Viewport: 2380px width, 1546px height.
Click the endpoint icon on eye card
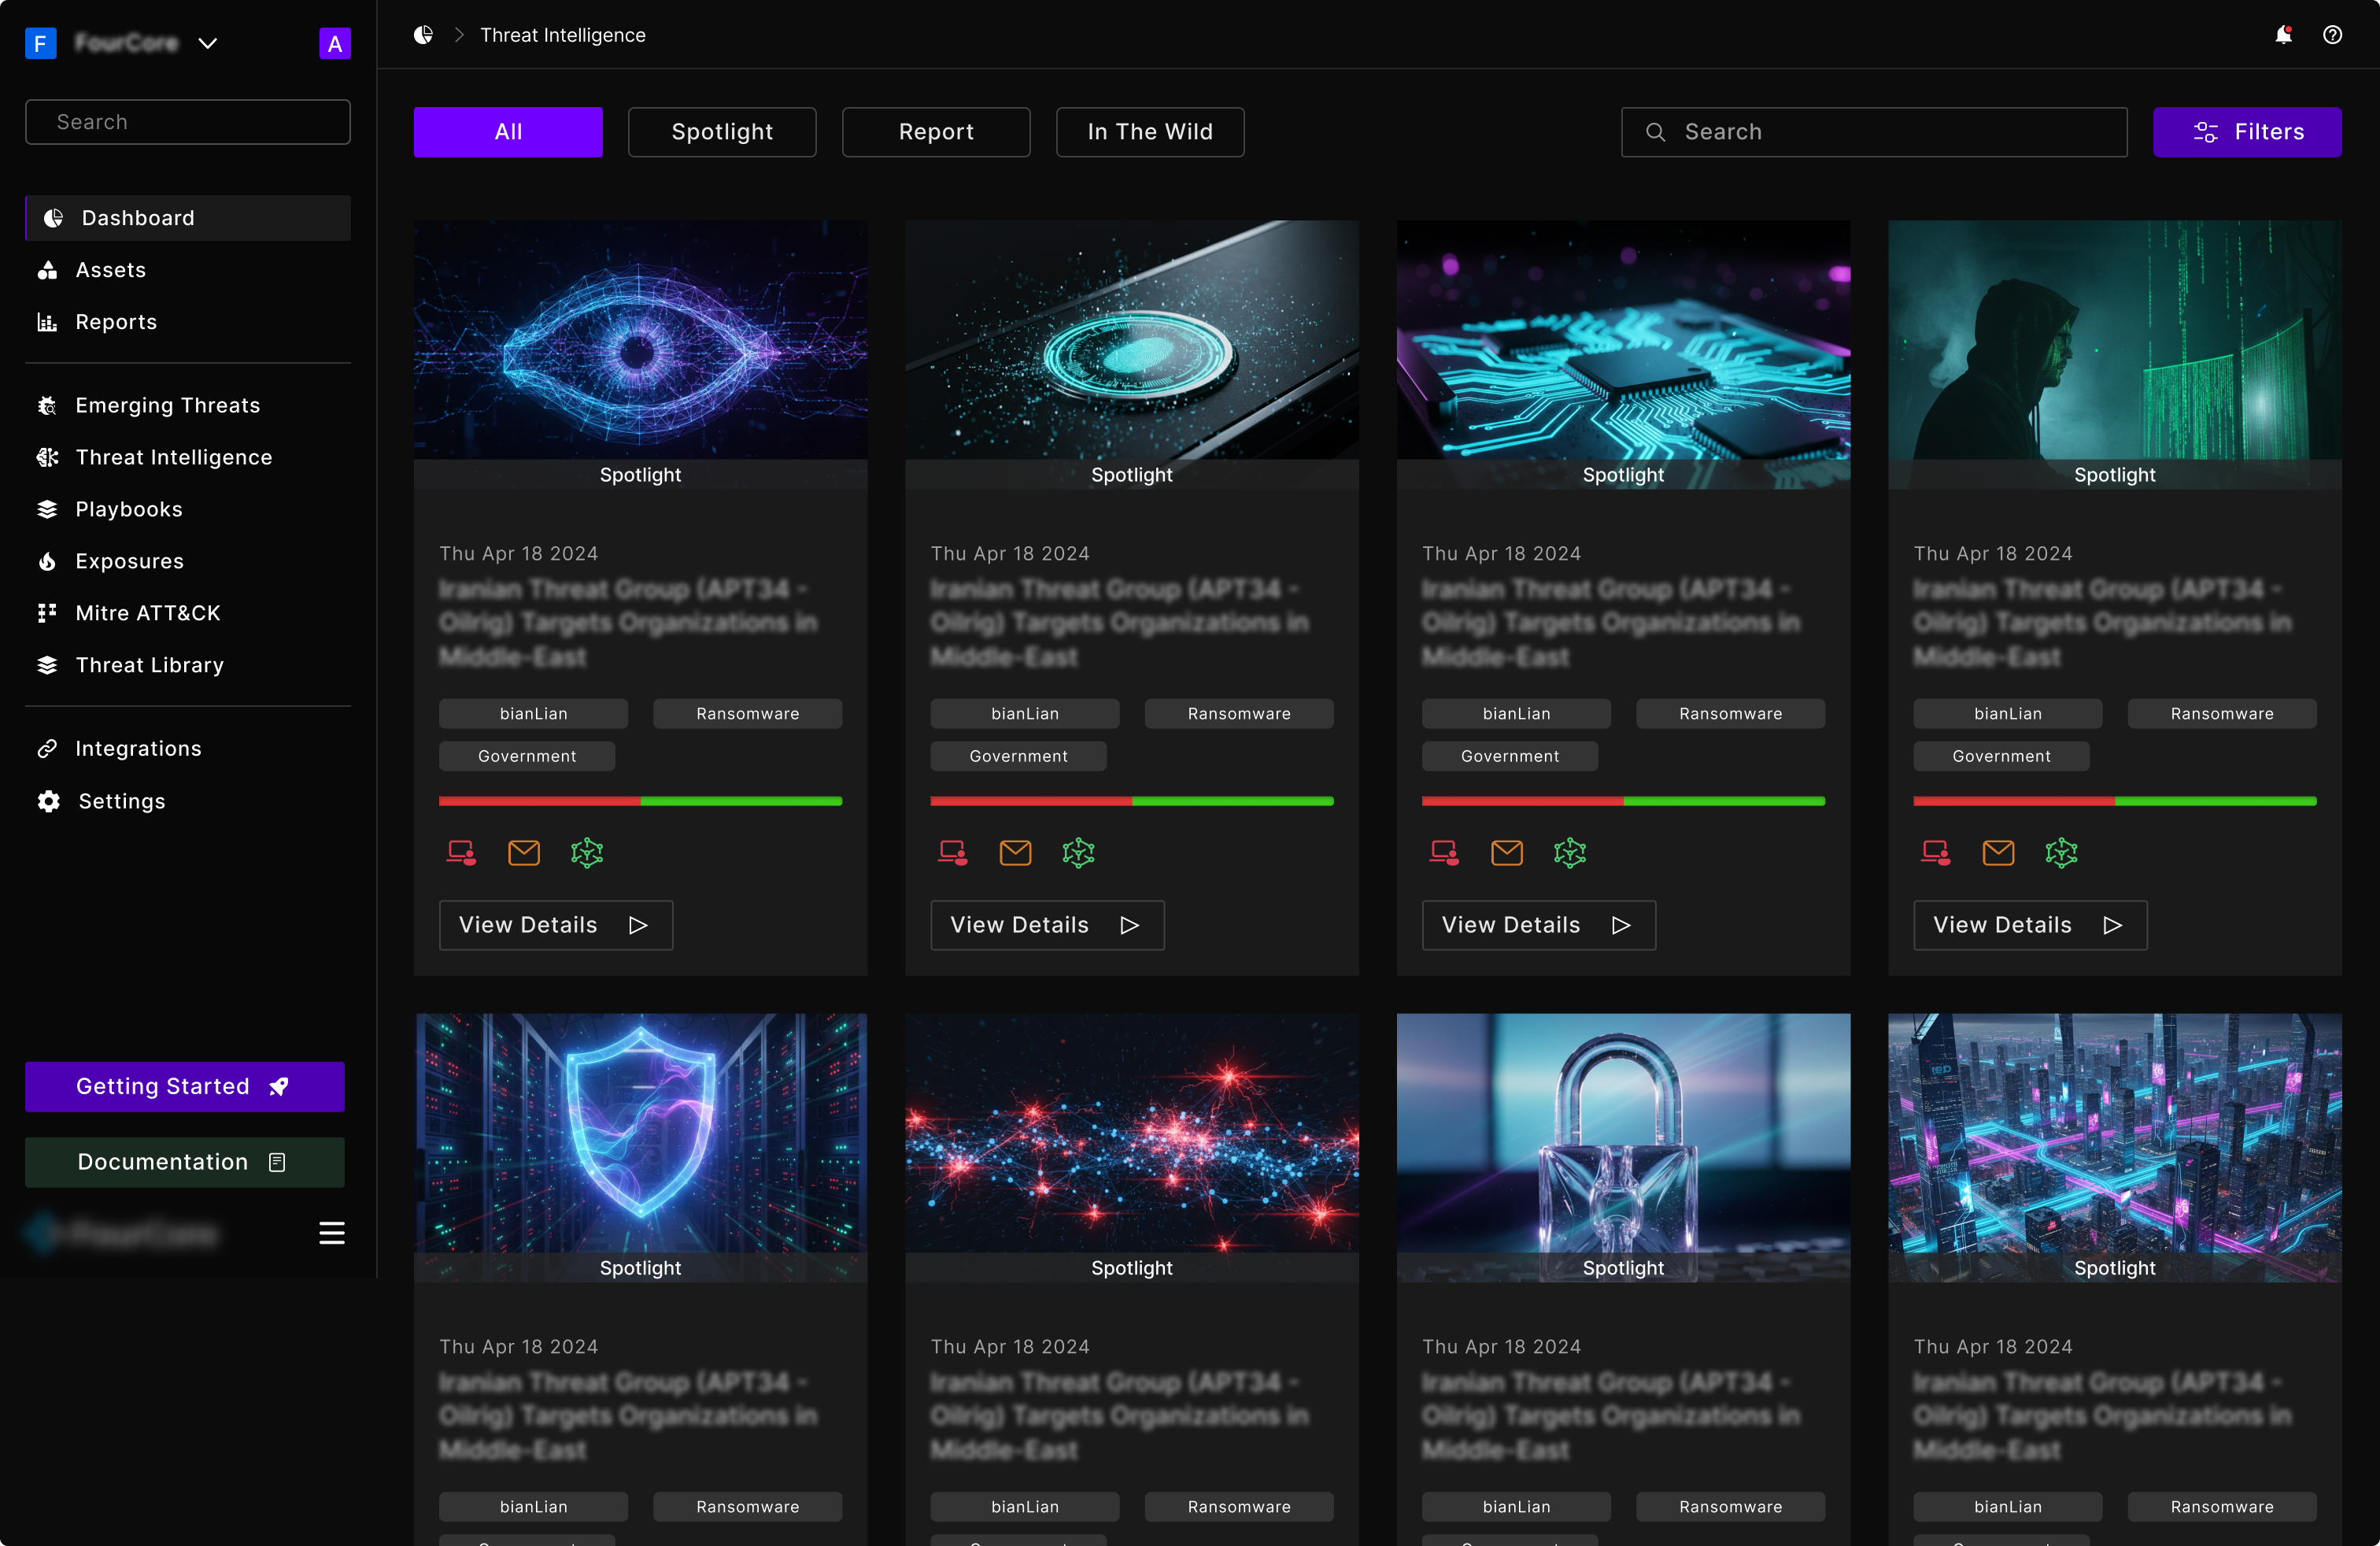click(461, 852)
